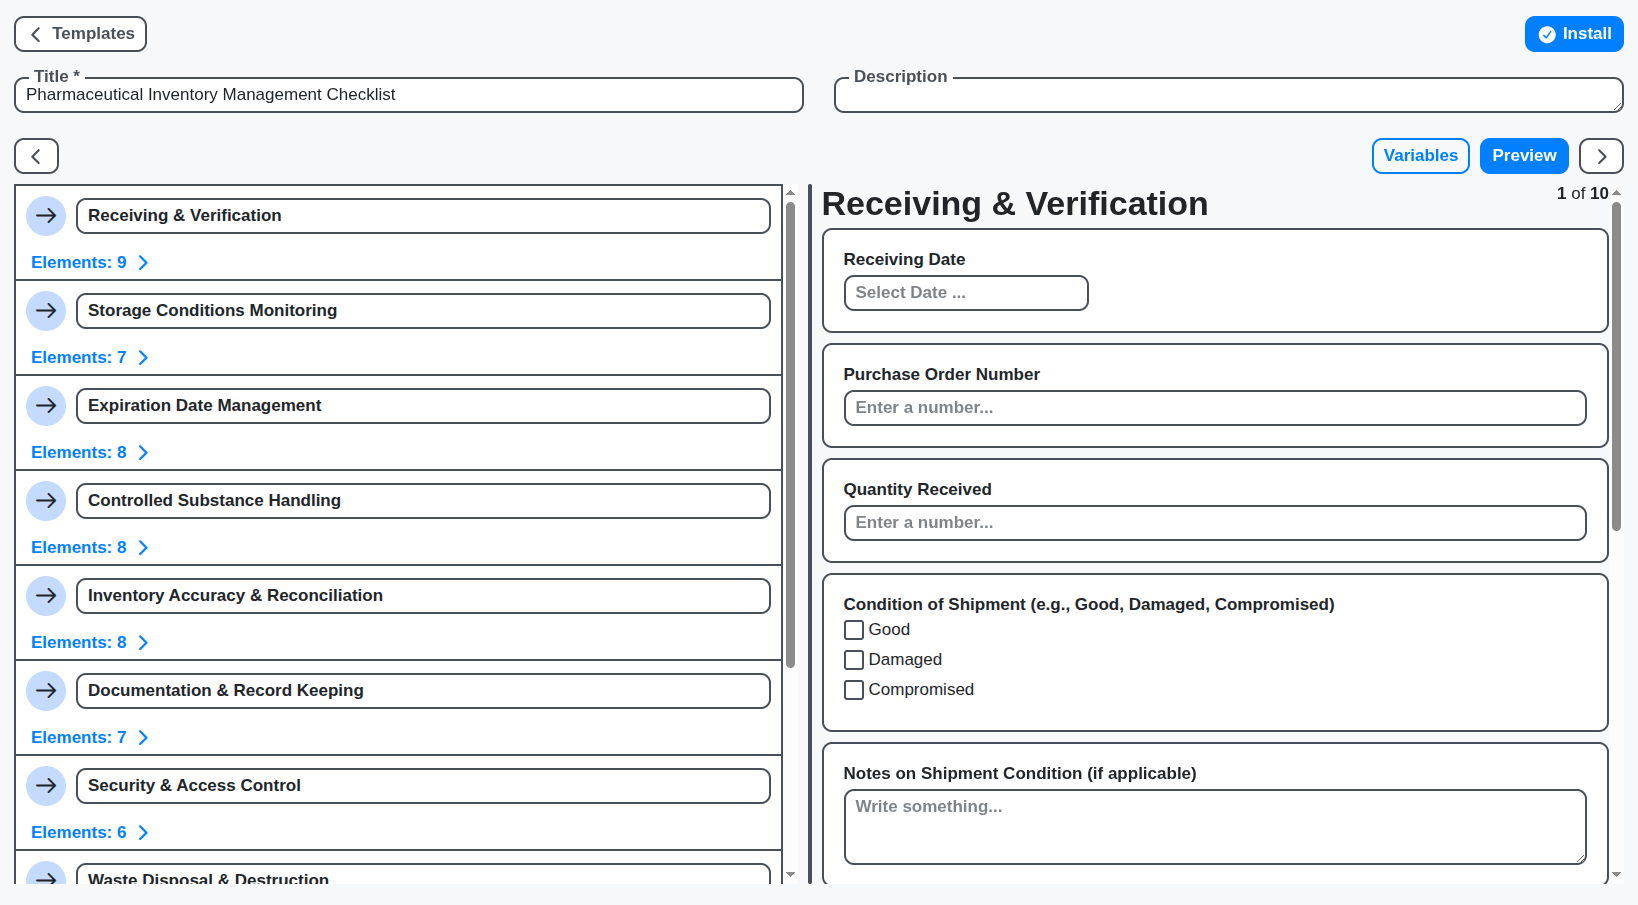1638x905 pixels.
Task: Advance to the next preview page chevron
Action: 1600,156
